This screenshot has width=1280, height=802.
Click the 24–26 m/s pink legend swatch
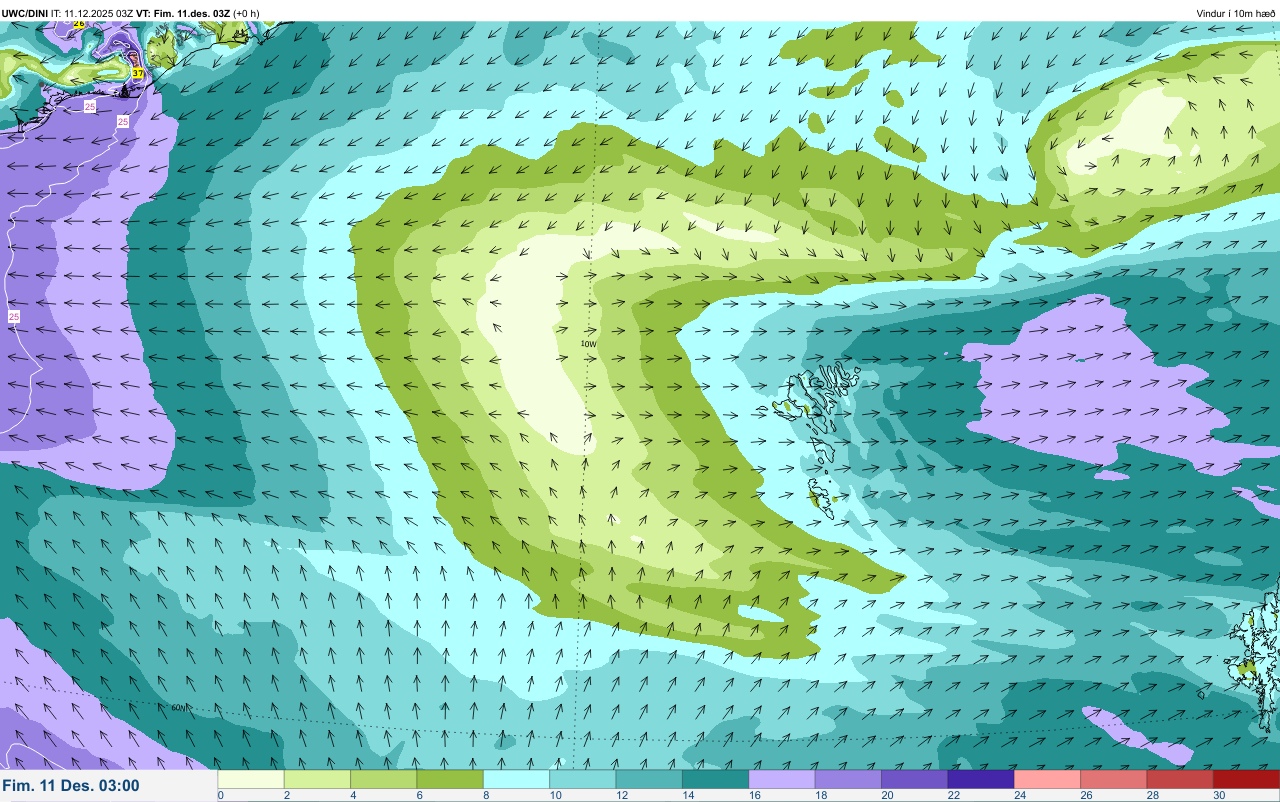[x=1047, y=779]
